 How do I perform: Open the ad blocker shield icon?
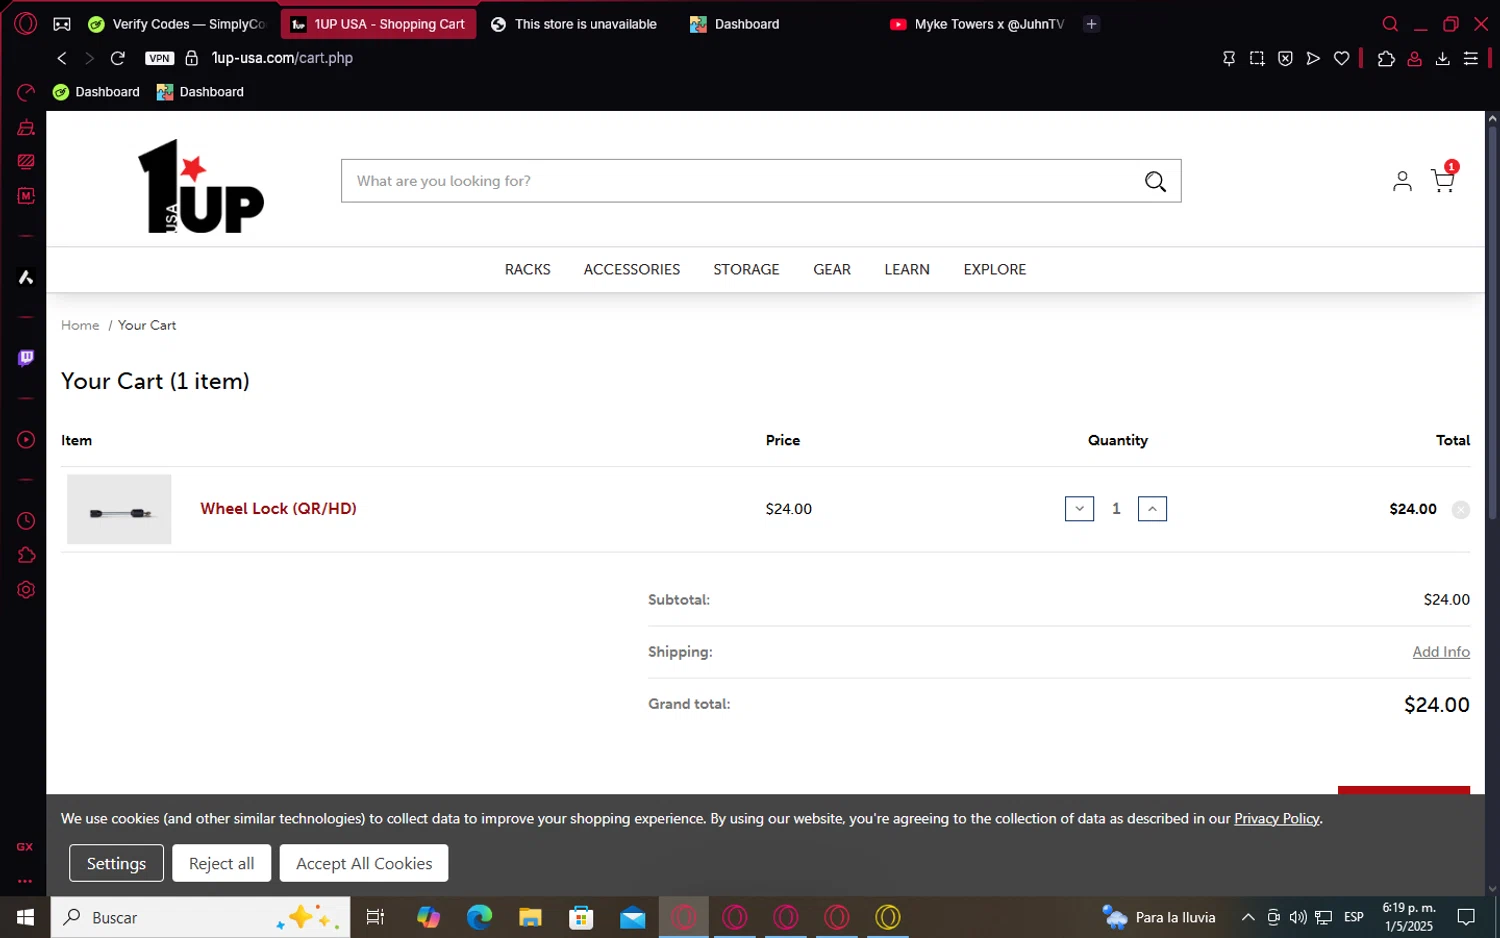coord(1285,59)
